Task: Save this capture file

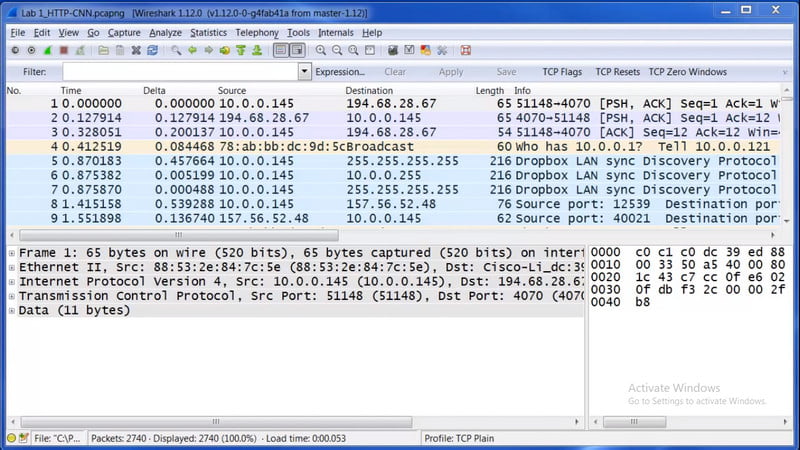Action: pyautogui.click(x=120, y=51)
